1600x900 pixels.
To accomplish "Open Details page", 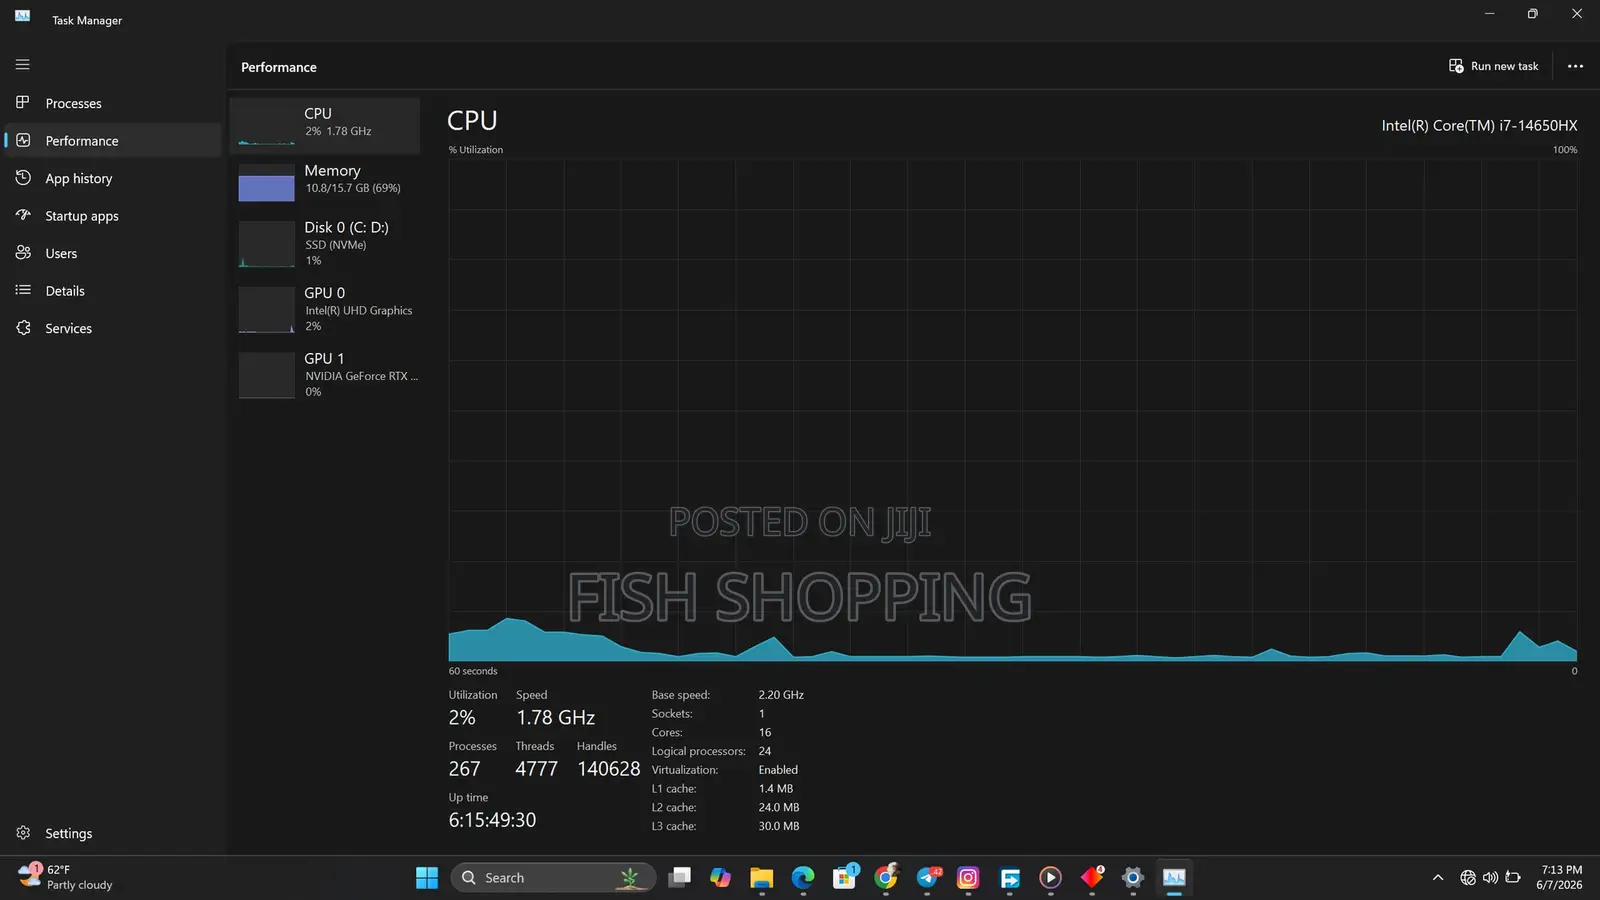I will (112, 291).
